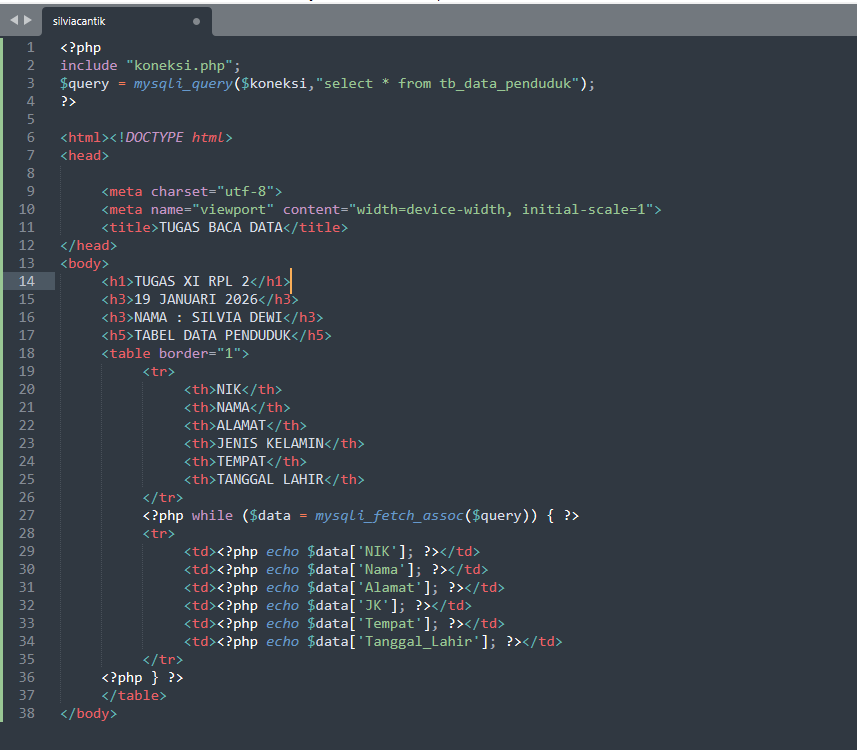Click the unsaved dot on silviacantik tab
Image resolution: width=857 pixels, height=750 pixels.
196,21
